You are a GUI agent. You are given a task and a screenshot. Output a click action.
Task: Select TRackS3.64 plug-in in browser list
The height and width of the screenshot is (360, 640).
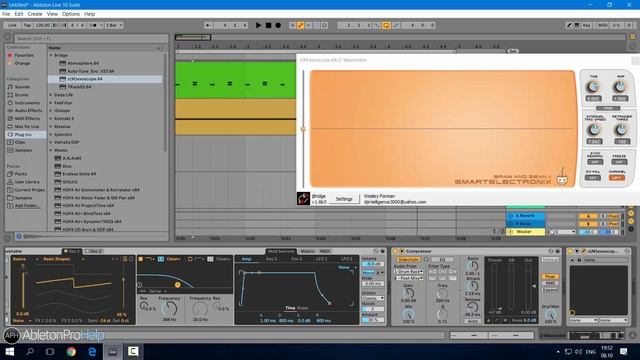79,87
